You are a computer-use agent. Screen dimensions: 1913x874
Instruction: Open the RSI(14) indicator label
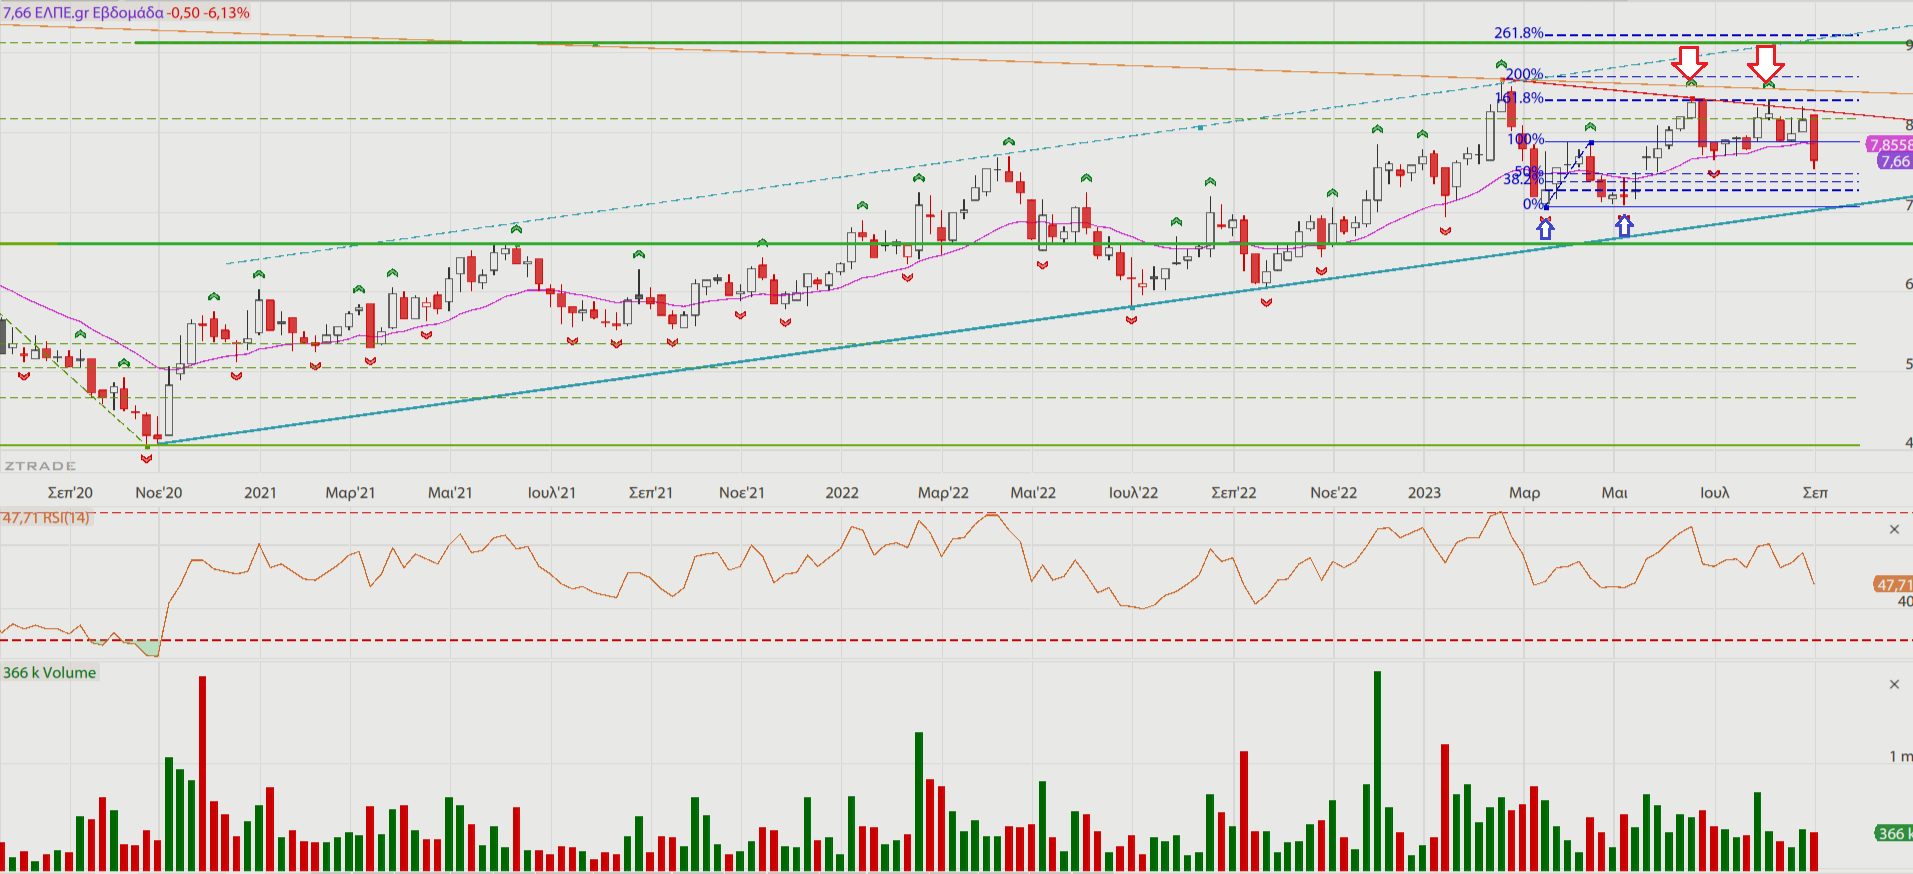47,518
